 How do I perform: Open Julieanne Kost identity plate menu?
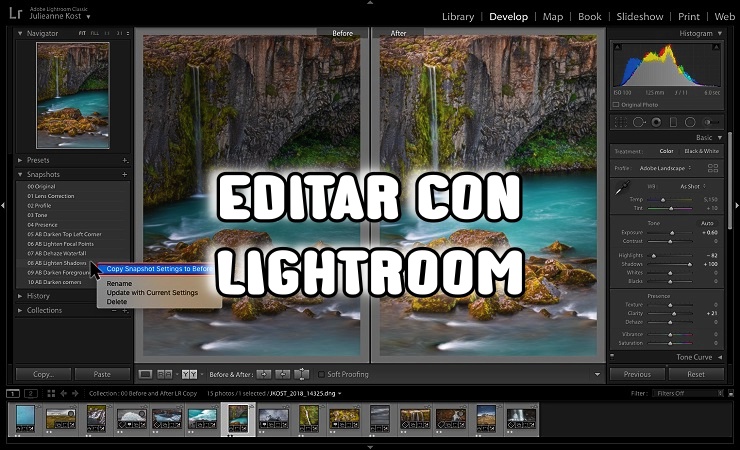tap(59, 16)
